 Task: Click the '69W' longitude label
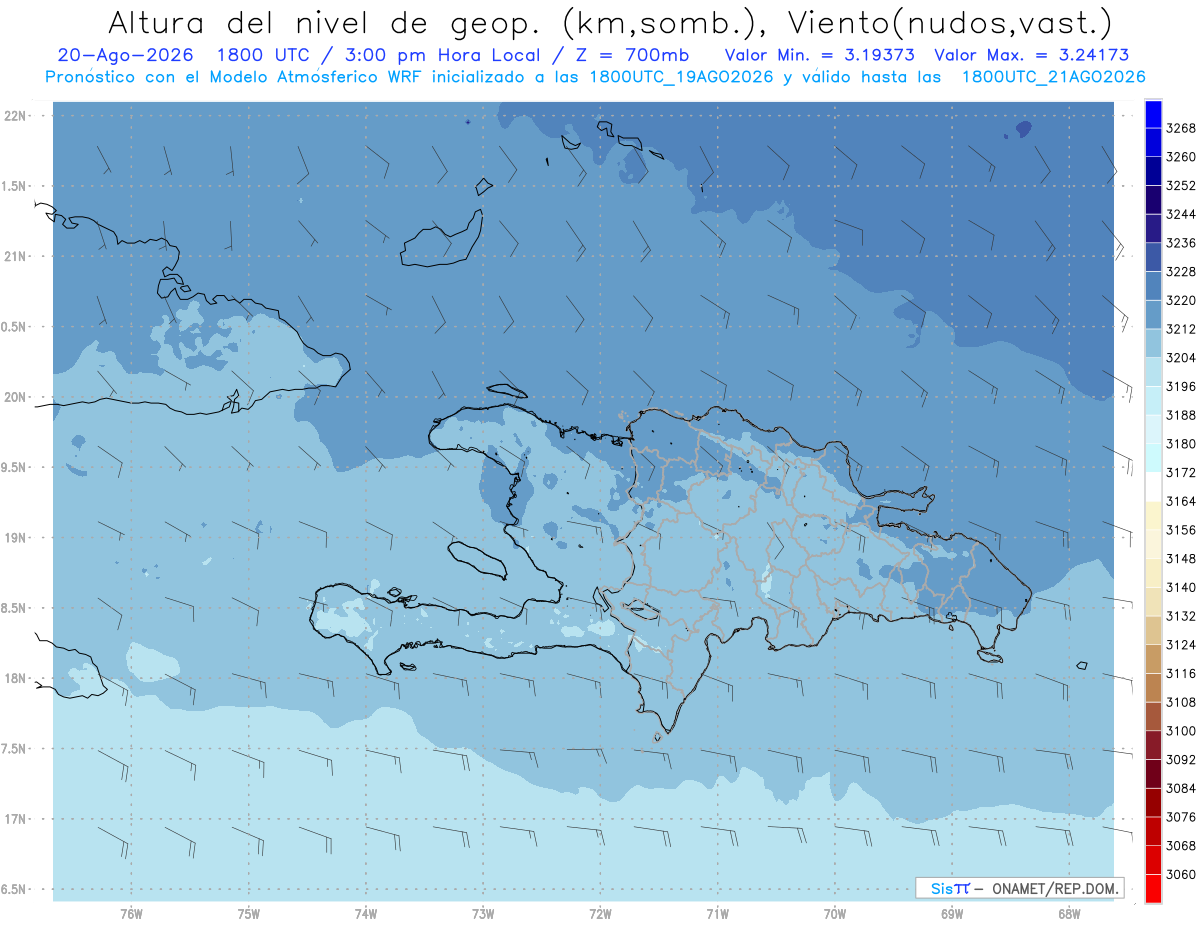click(952, 914)
